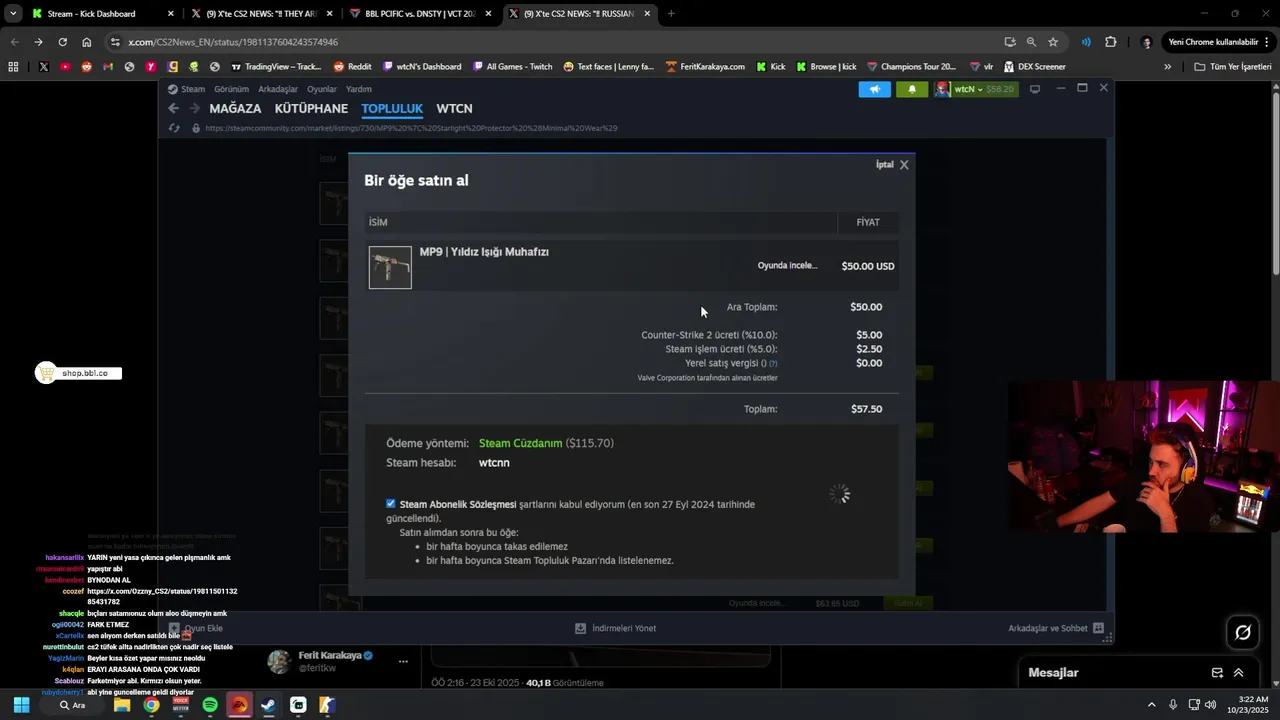Viewport: 1280px width, 720px height.
Task: Select the TOPLULUK tab in Steam
Action: point(392,108)
